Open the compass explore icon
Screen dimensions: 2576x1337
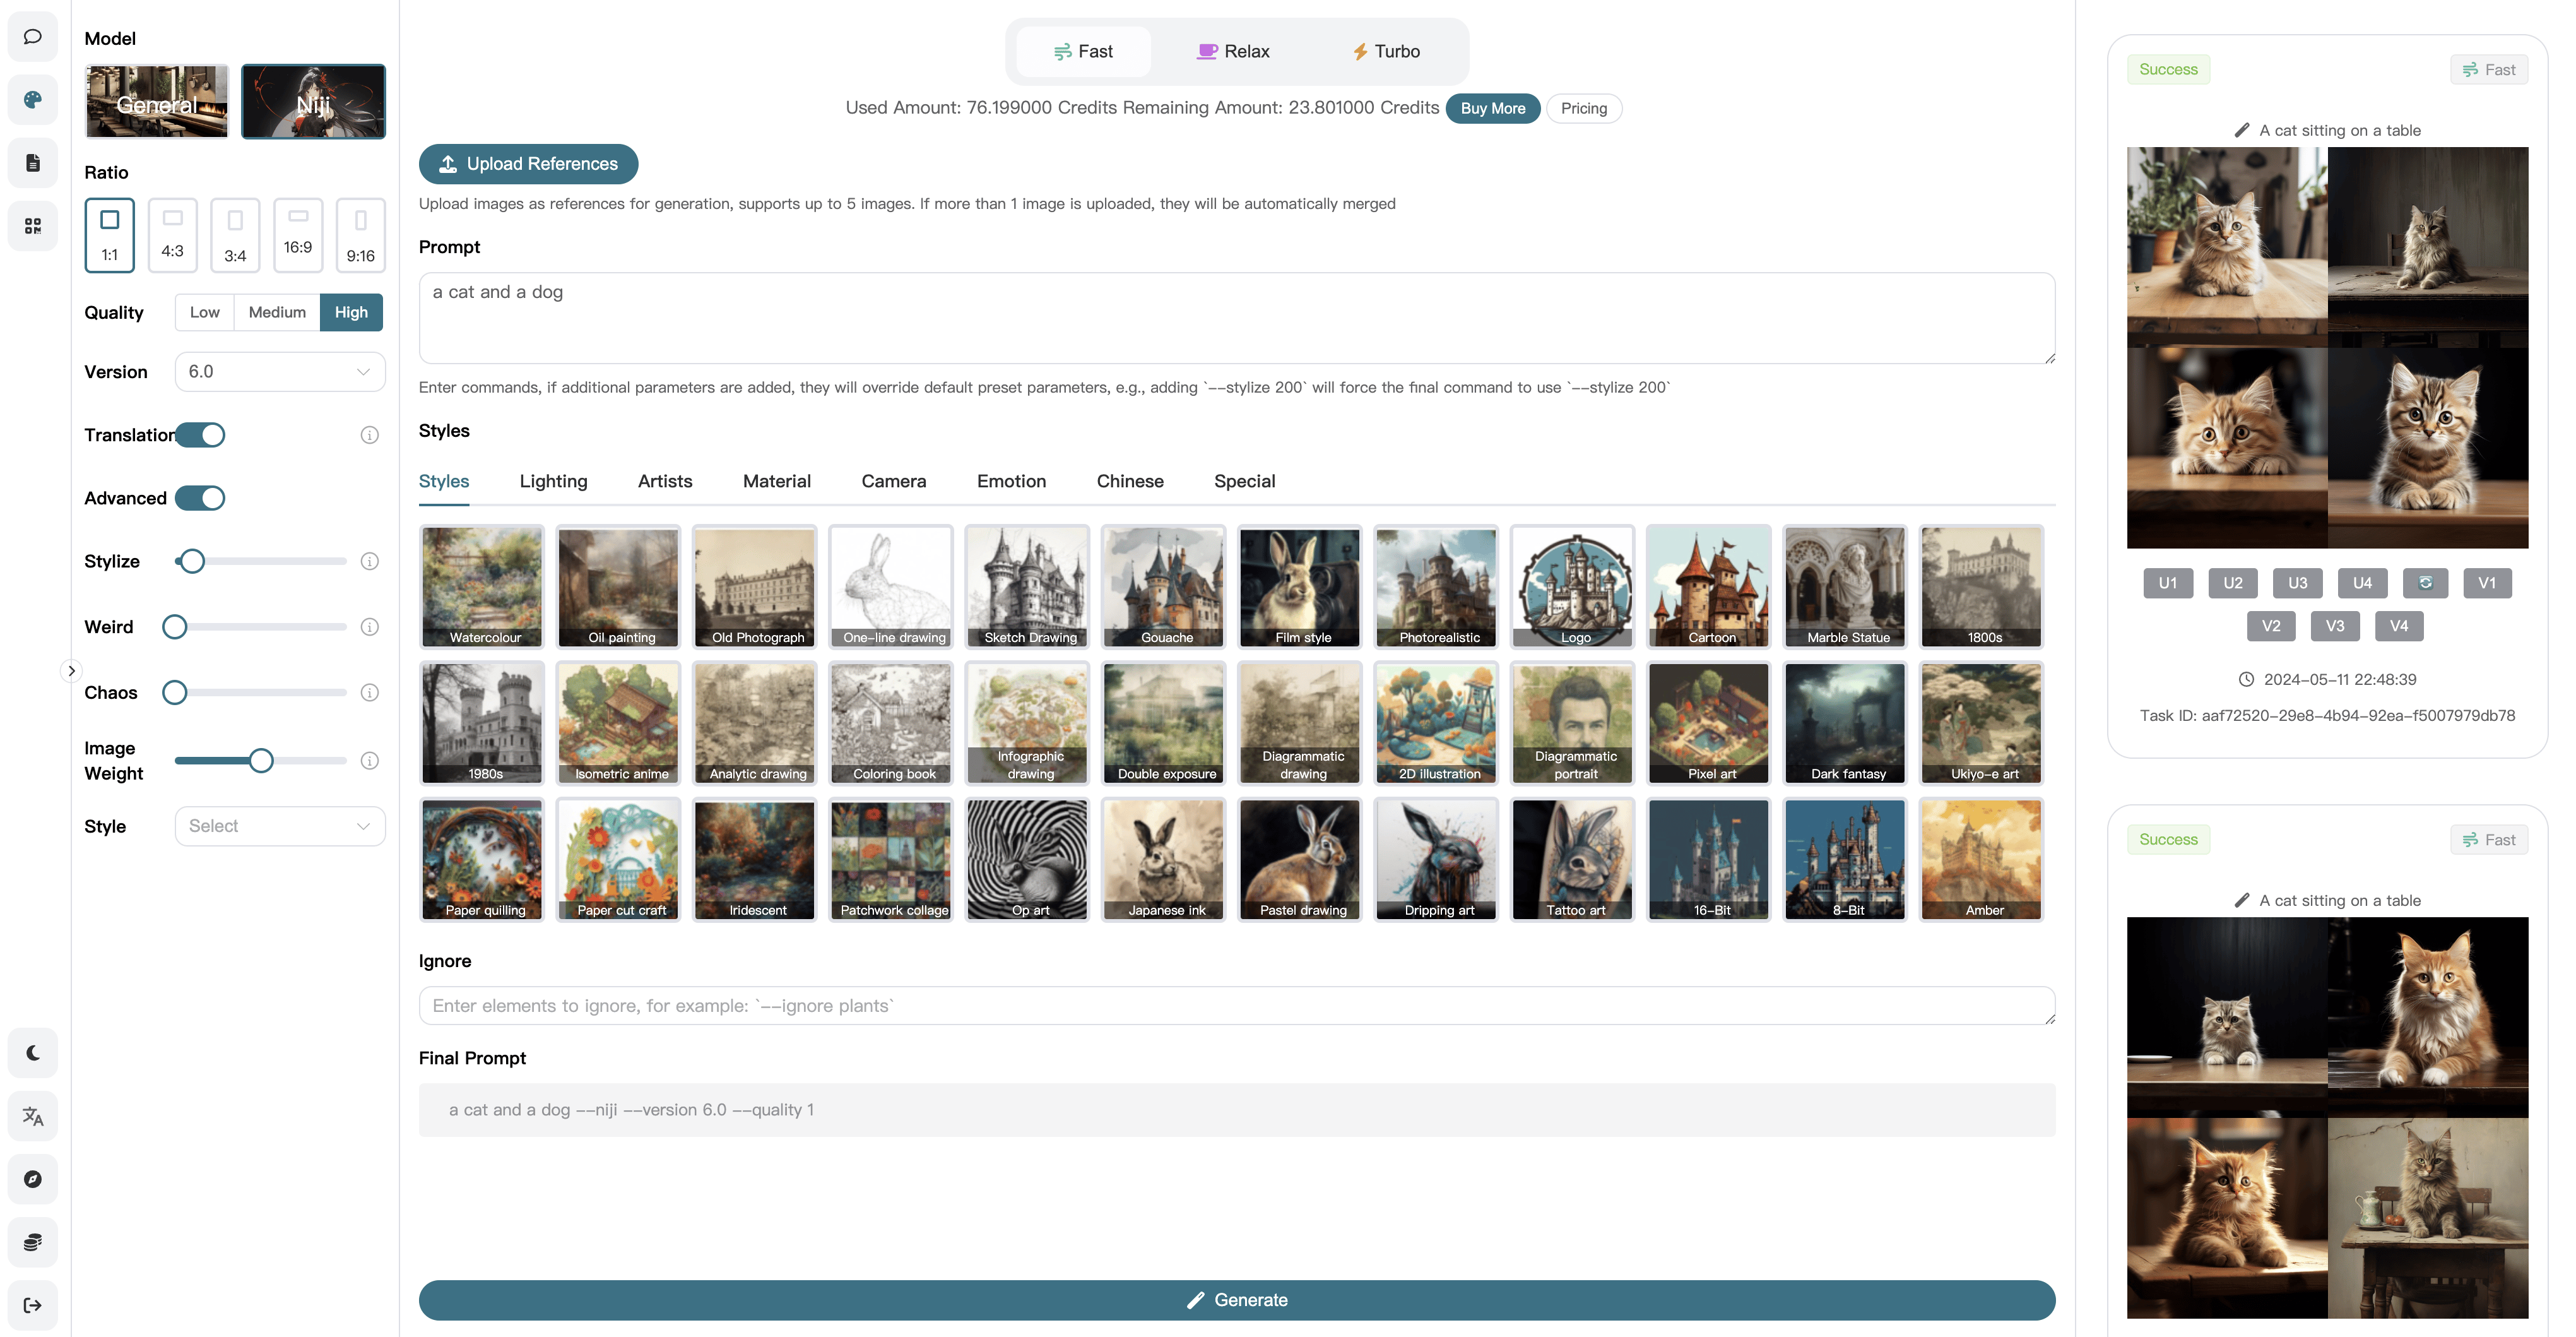click(33, 1179)
